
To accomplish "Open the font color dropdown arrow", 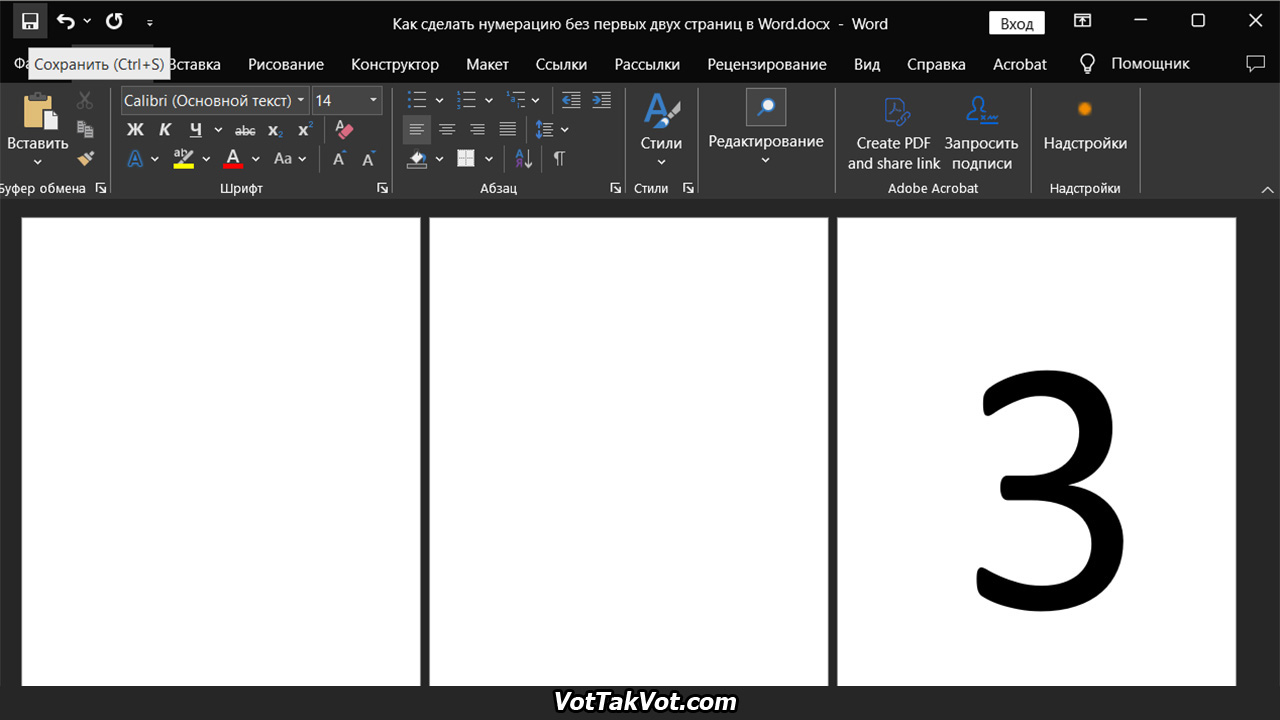I will coord(256,159).
